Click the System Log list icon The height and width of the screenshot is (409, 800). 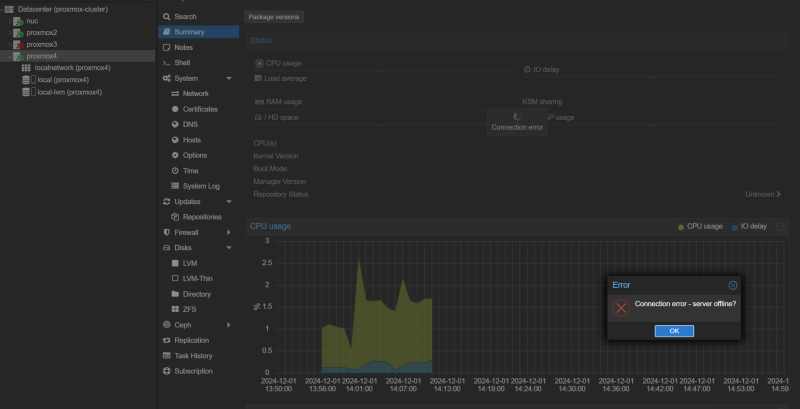coord(175,186)
